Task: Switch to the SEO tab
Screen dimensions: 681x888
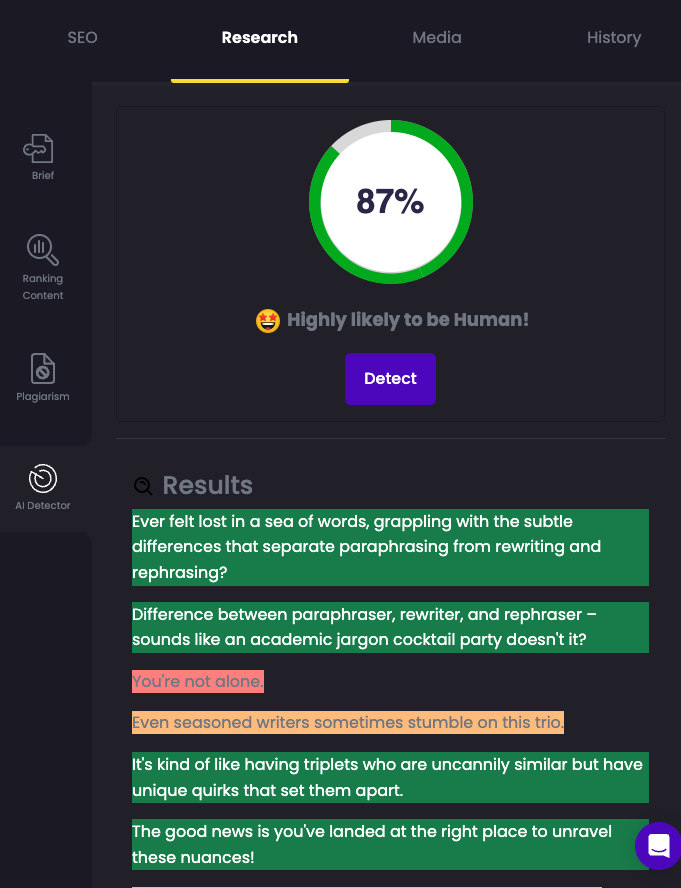Action: (82, 37)
